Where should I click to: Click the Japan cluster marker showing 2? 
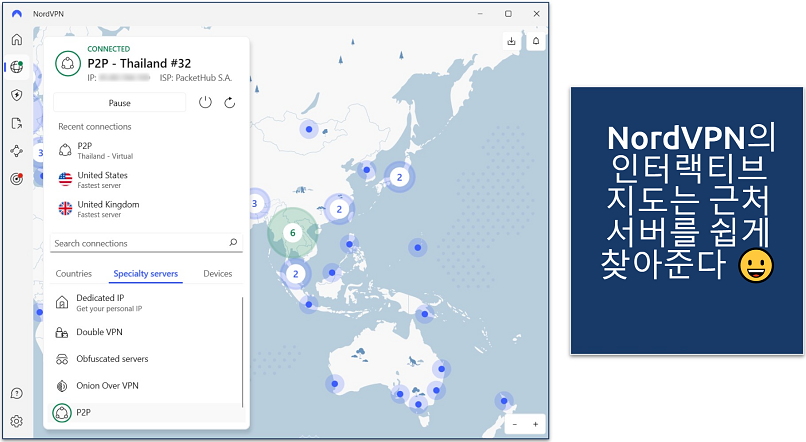pos(399,177)
